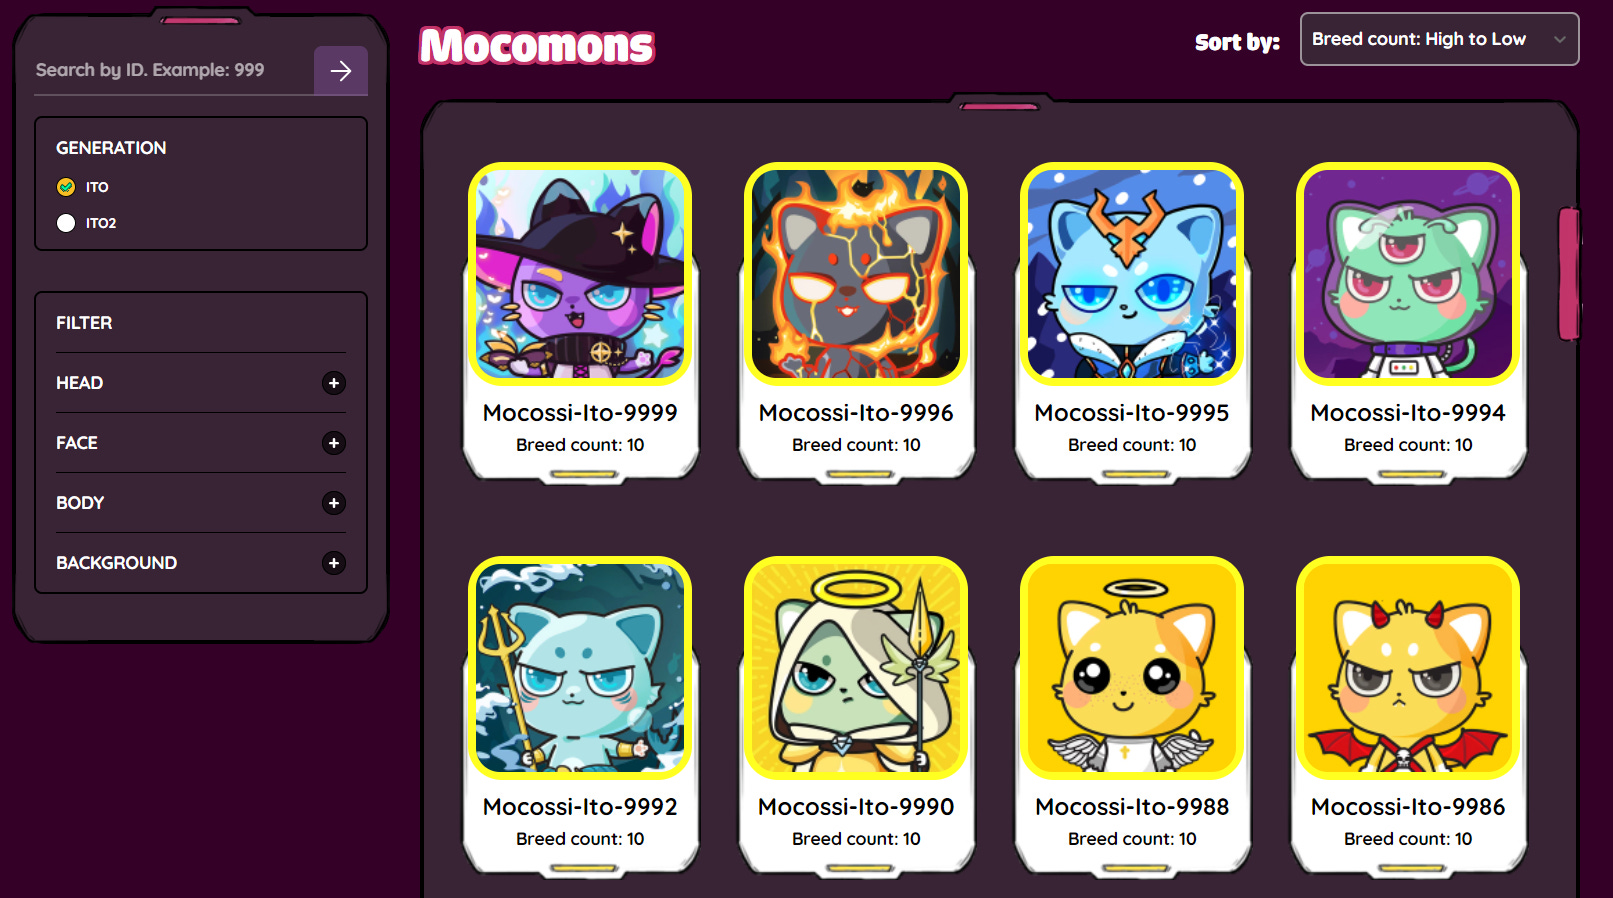Open Mocossi-Ito-9999 witch cat image
Image resolution: width=1613 pixels, height=898 pixels.
click(580, 274)
